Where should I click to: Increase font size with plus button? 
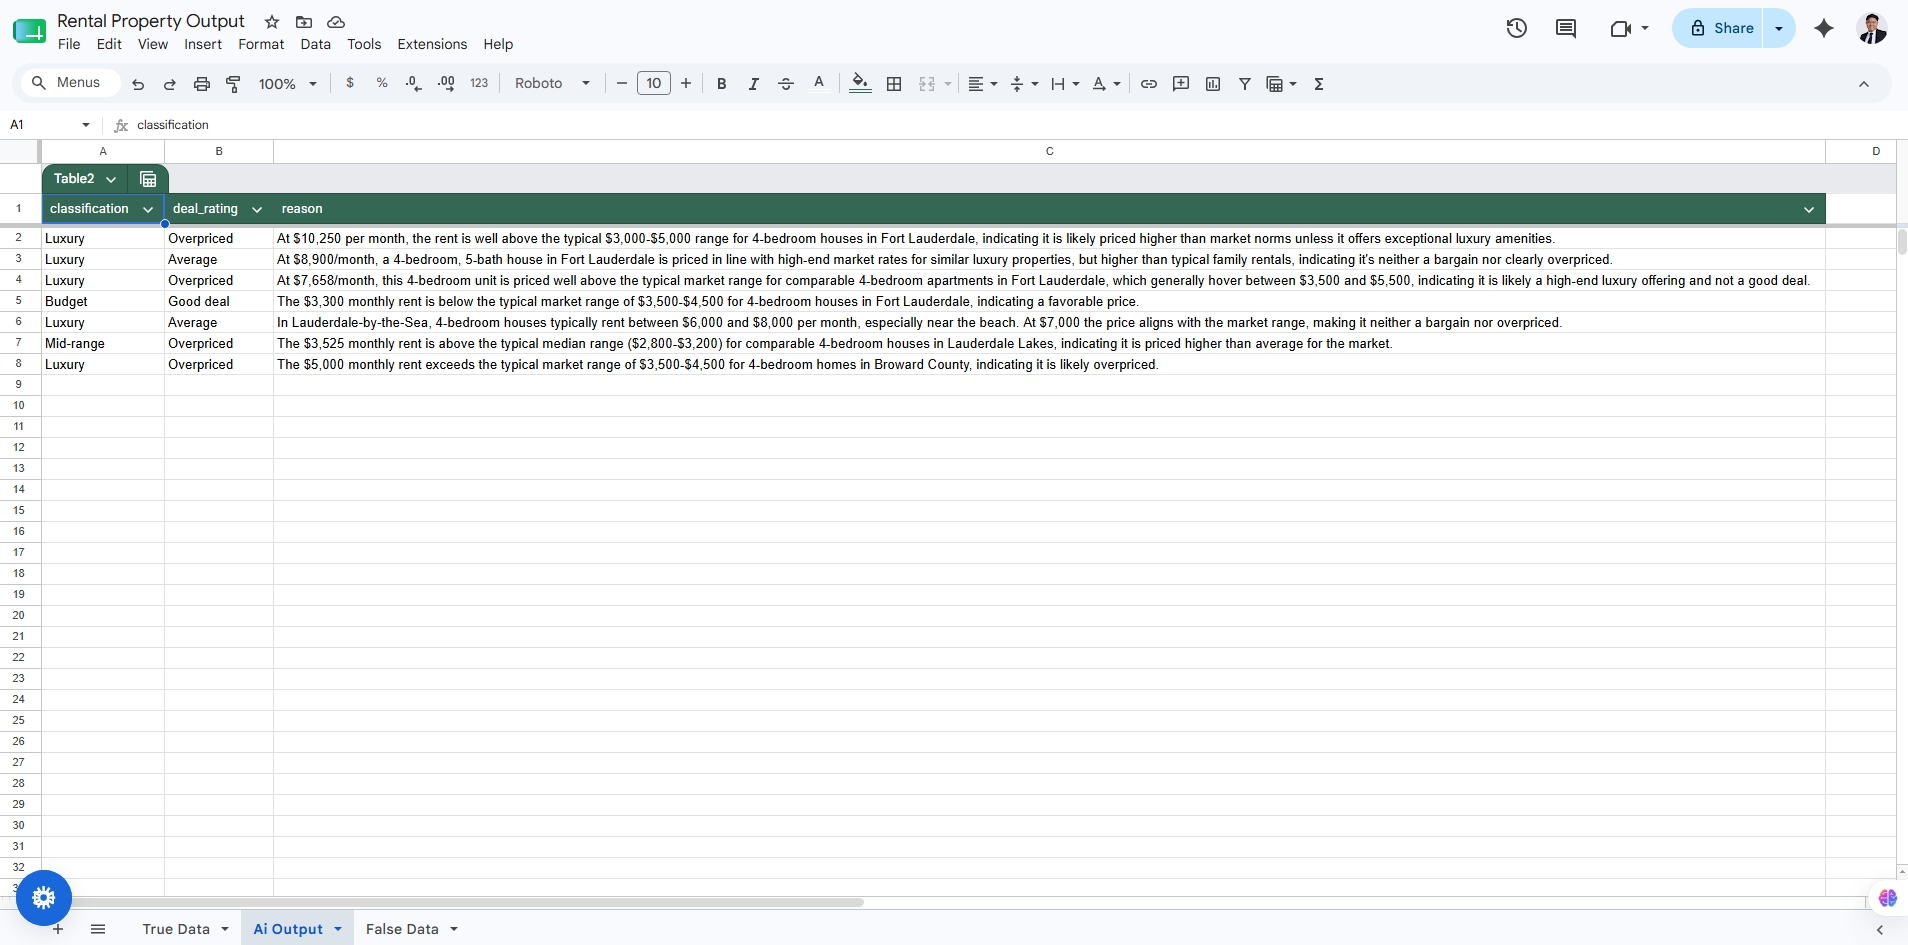[686, 83]
